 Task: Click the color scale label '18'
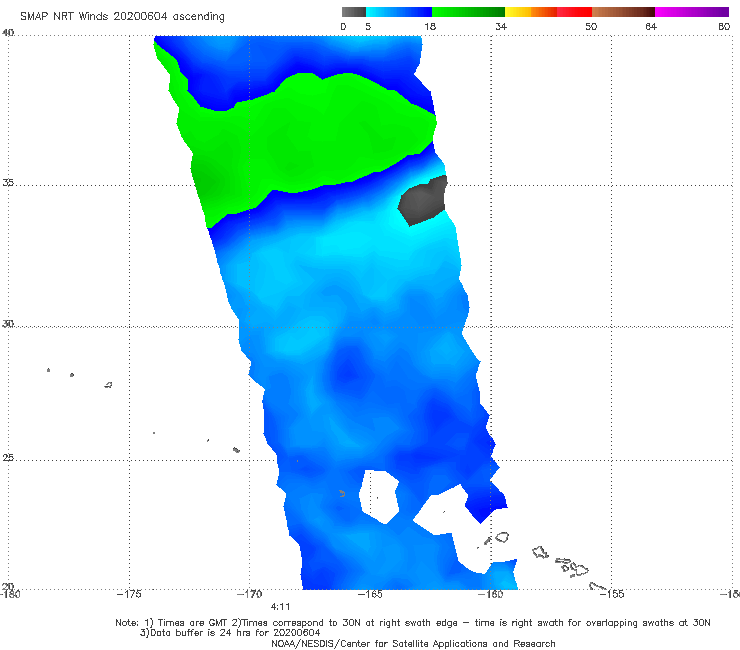point(430,27)
